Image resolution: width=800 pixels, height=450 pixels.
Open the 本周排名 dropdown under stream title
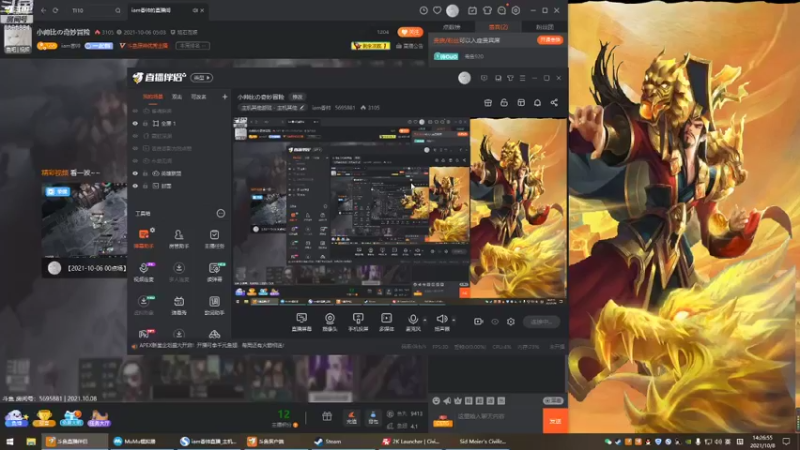[x=192, y=46]
